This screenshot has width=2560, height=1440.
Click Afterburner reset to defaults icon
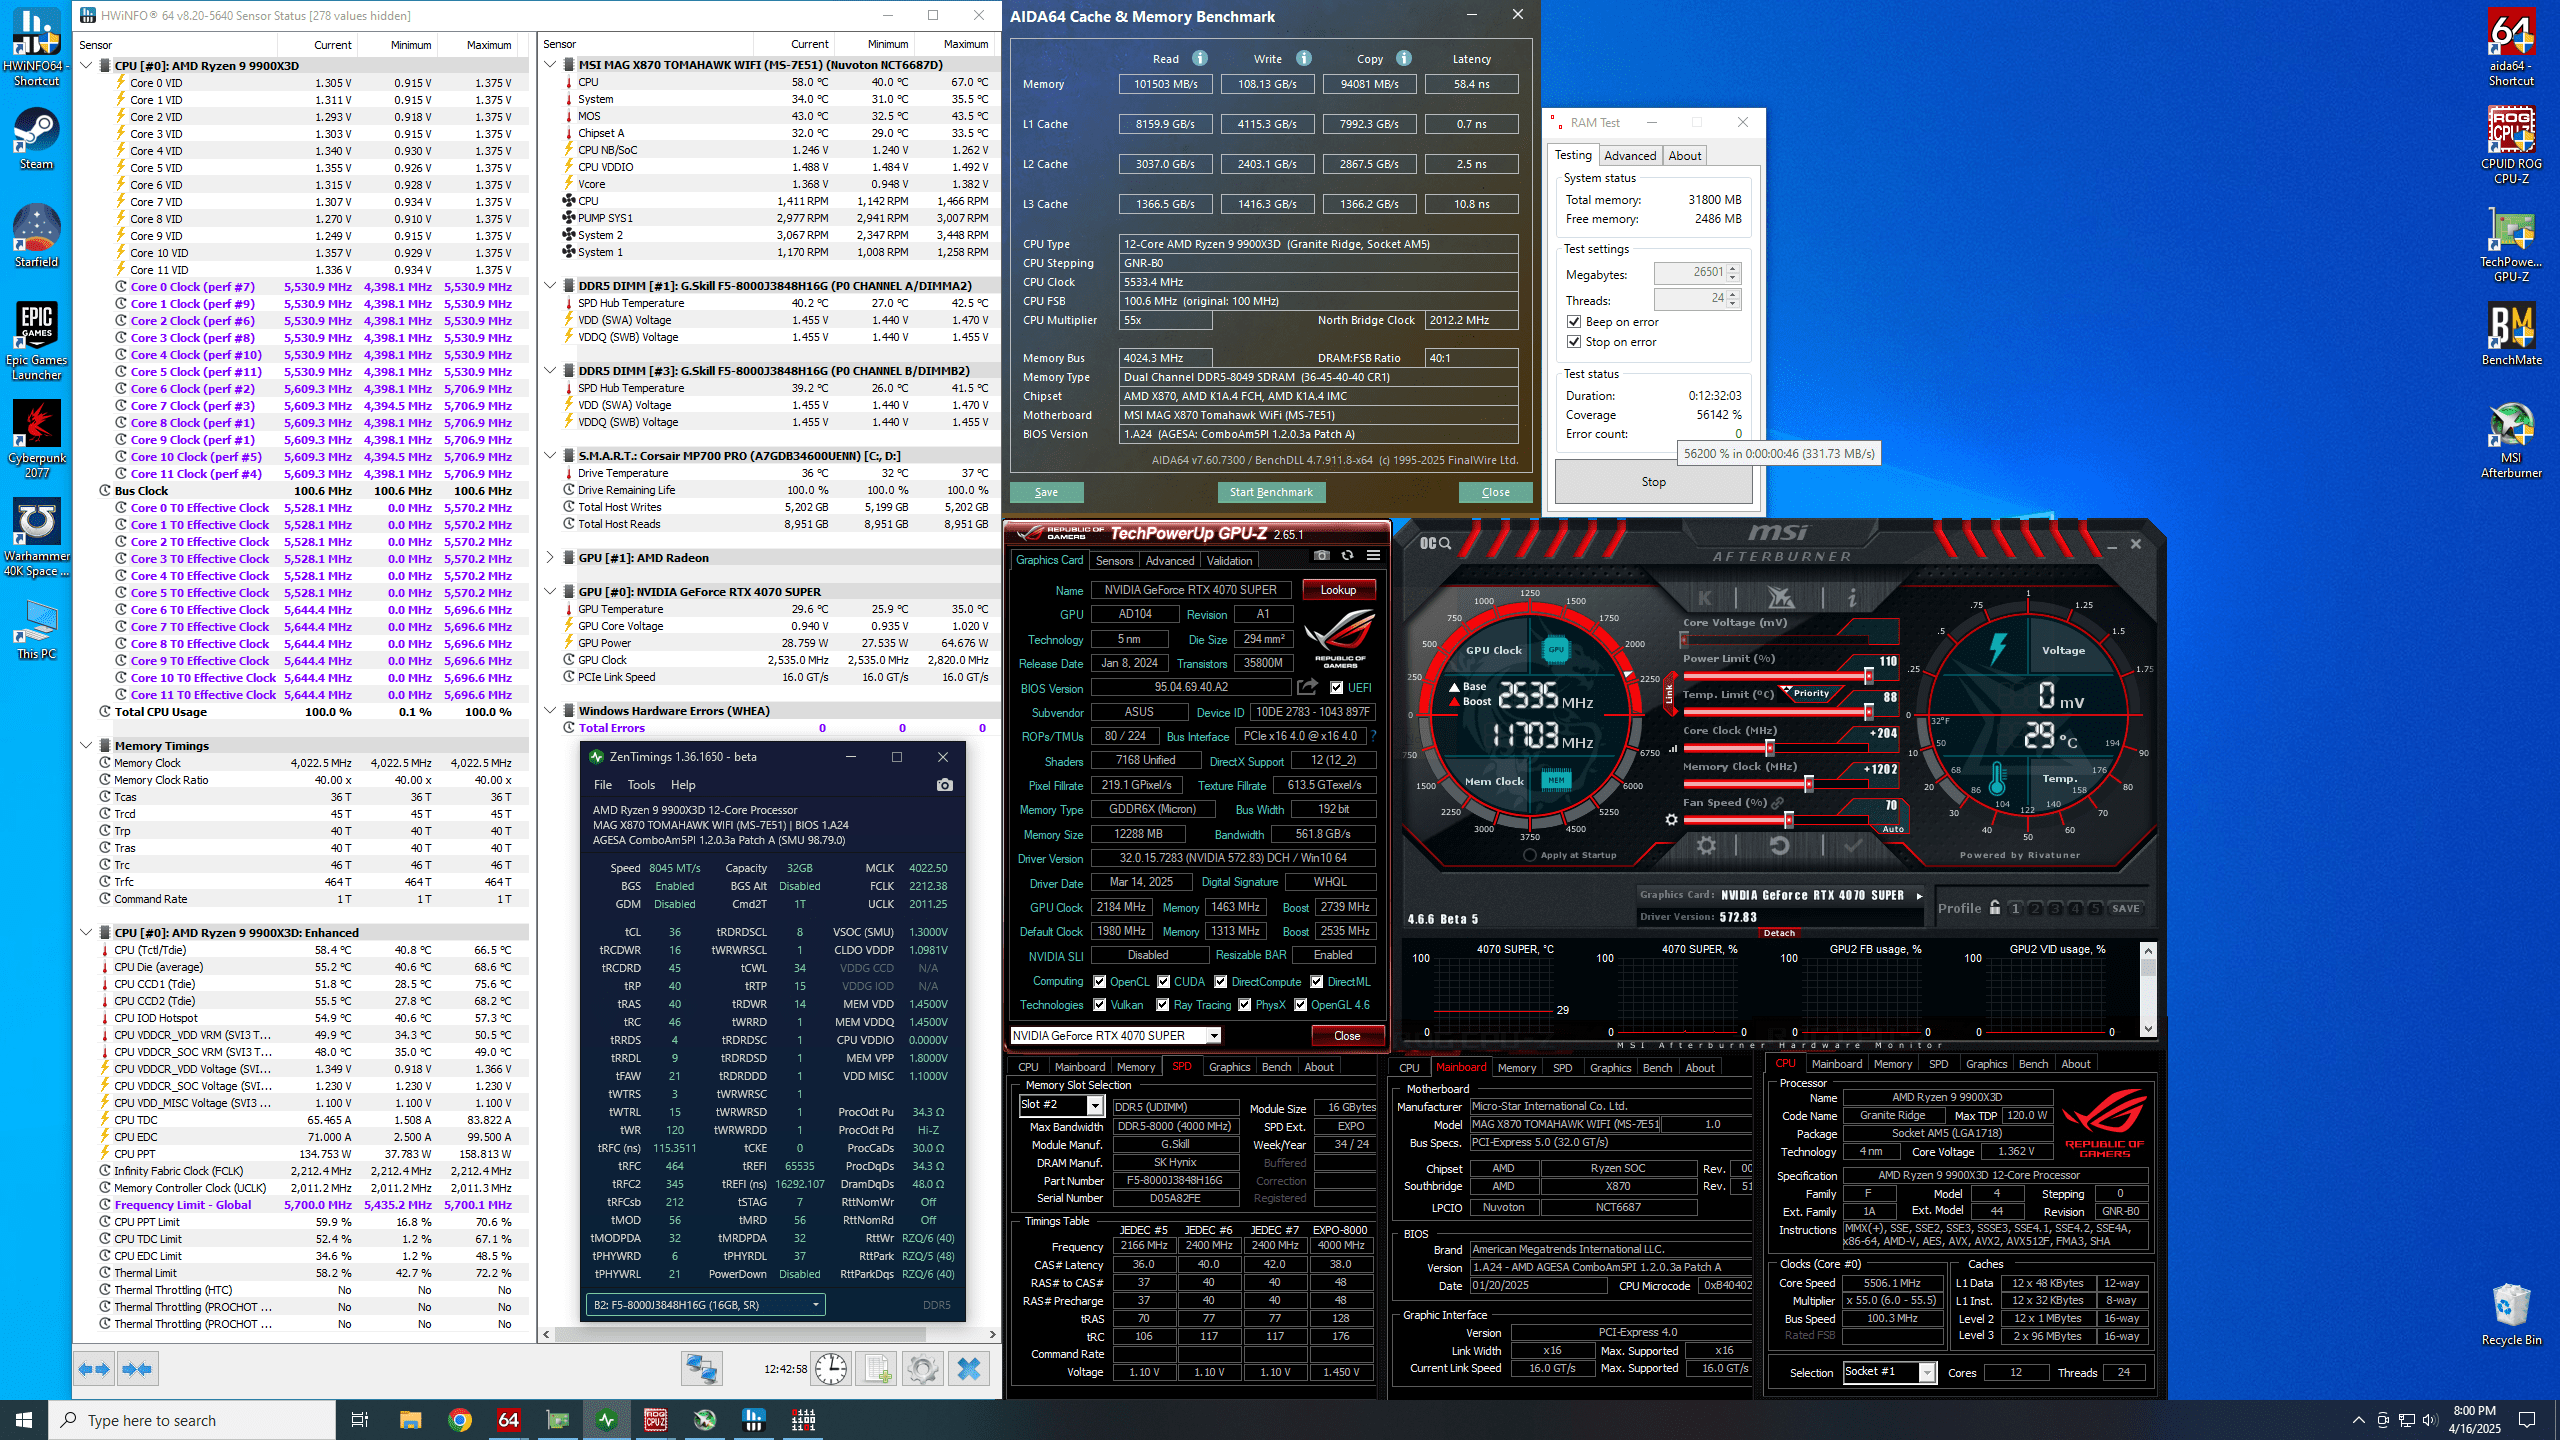[x=1779, y=846]
